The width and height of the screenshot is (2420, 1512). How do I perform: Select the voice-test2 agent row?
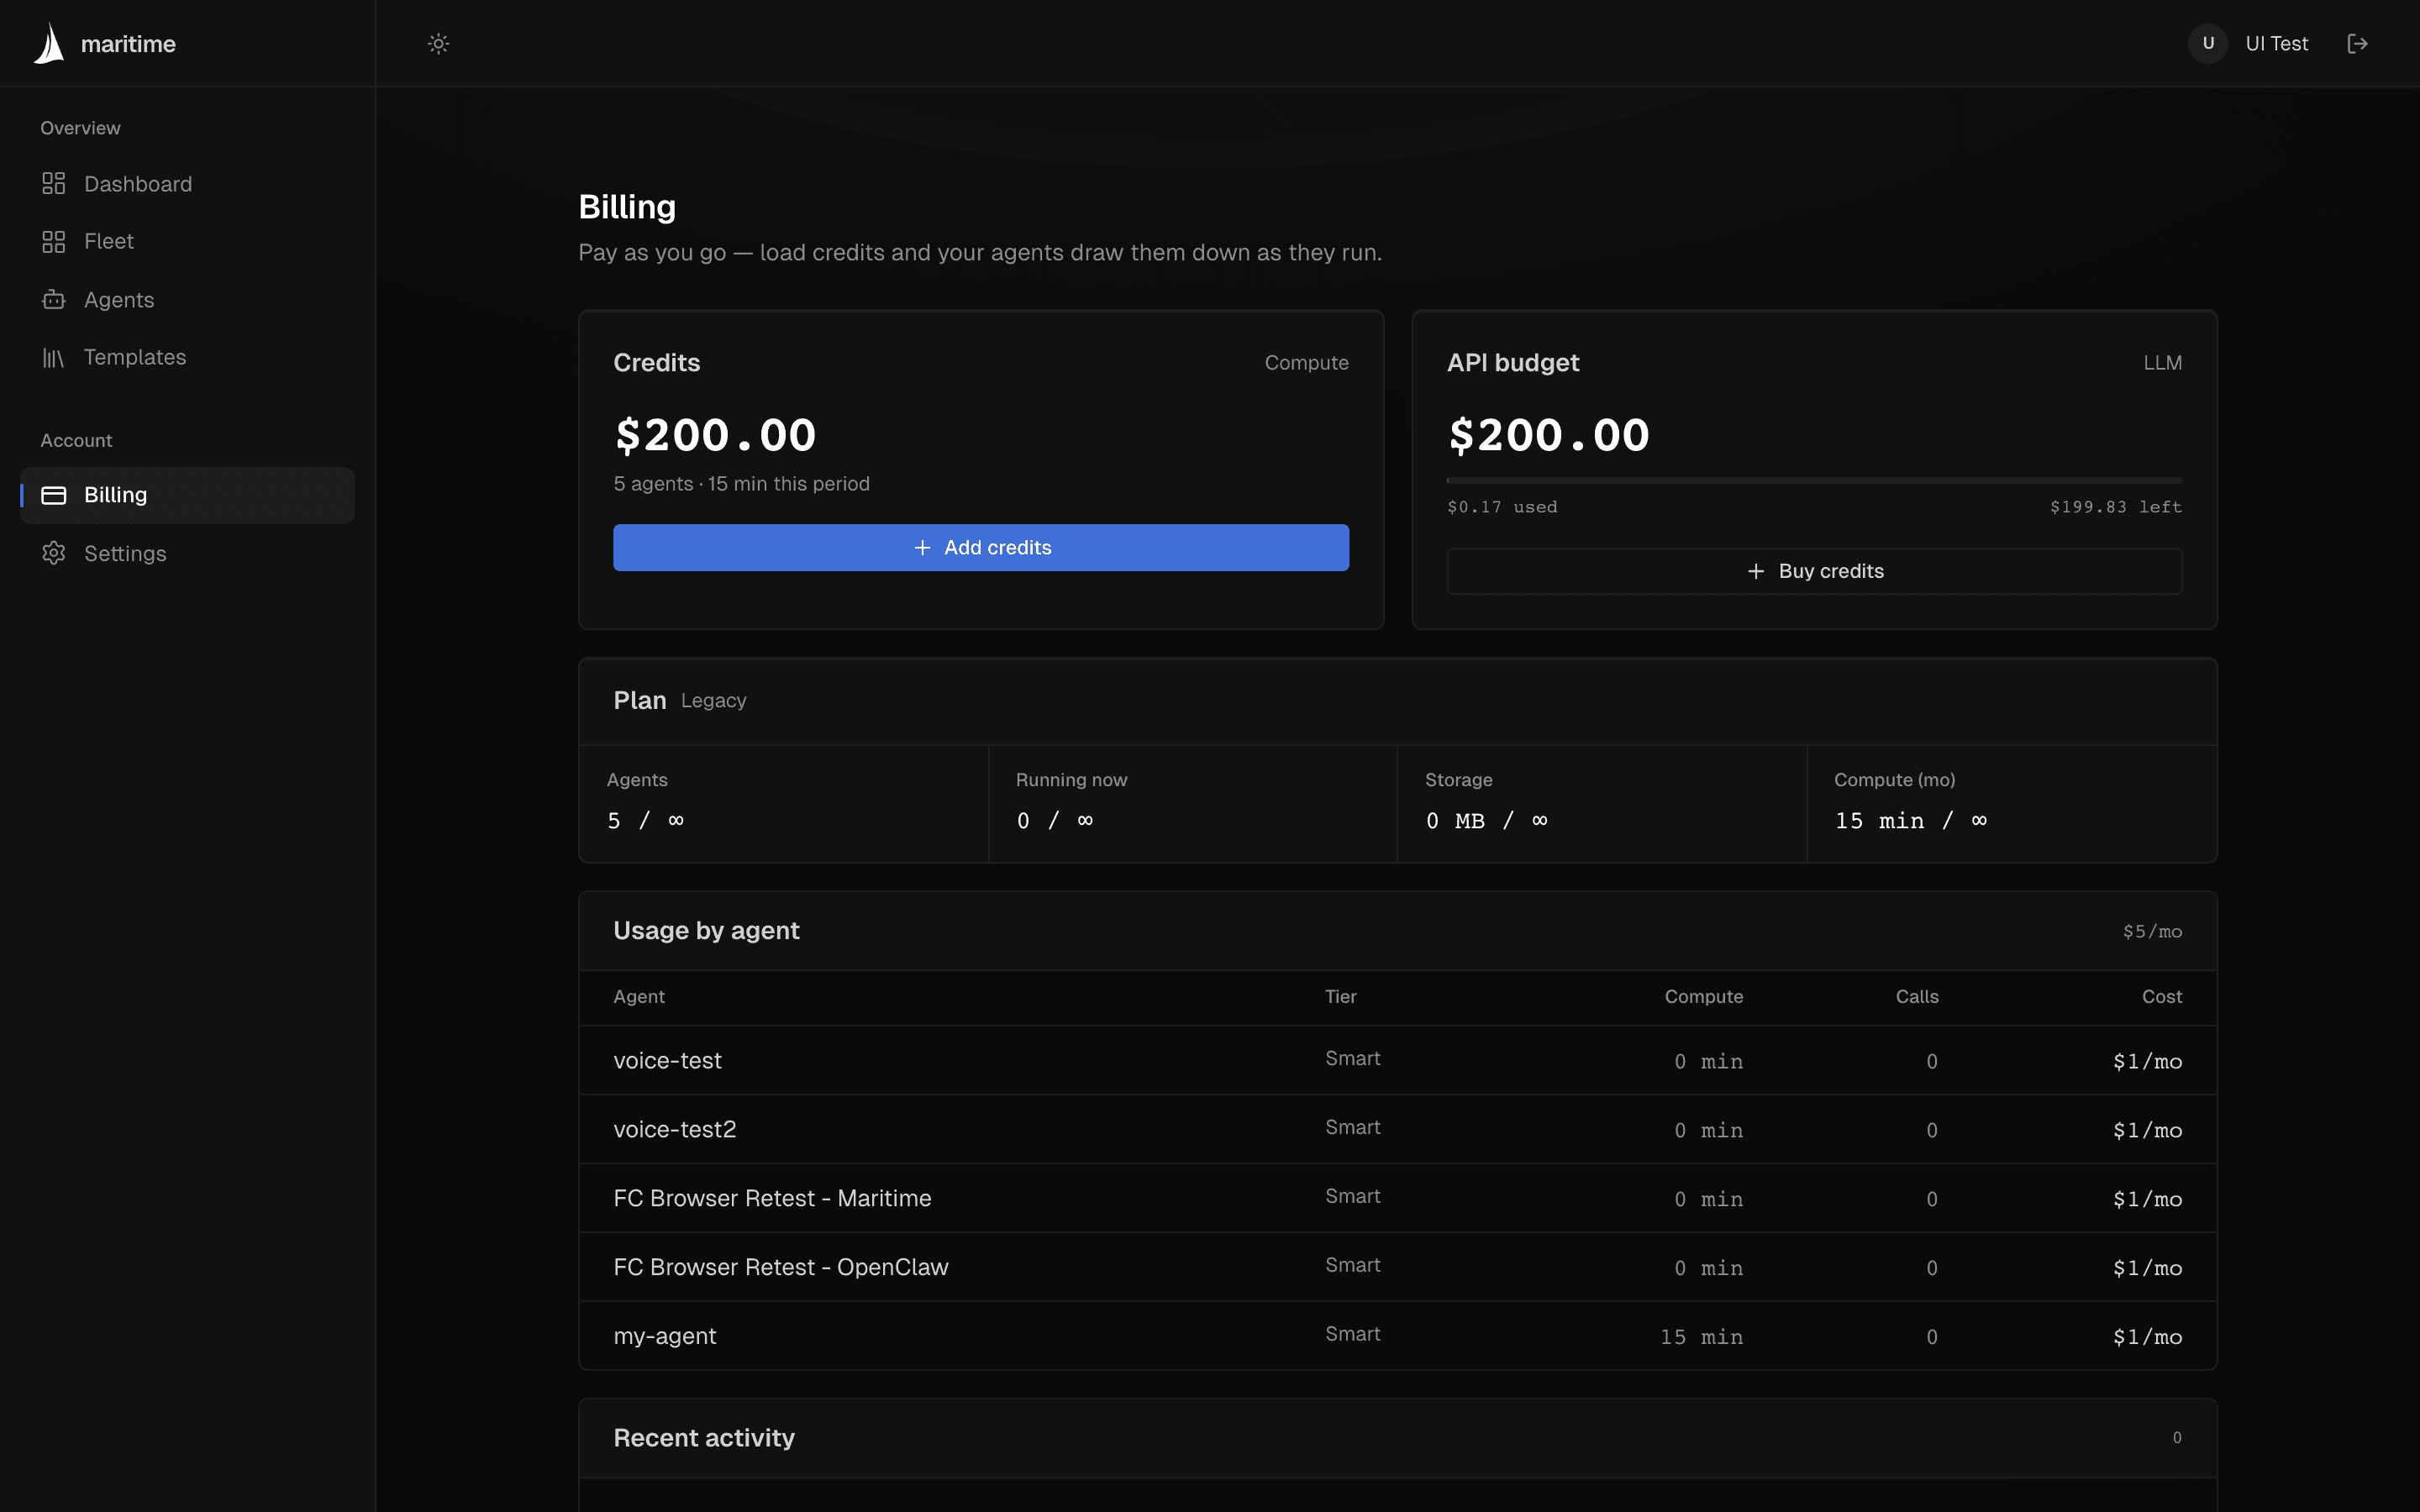point(1397,1129)
